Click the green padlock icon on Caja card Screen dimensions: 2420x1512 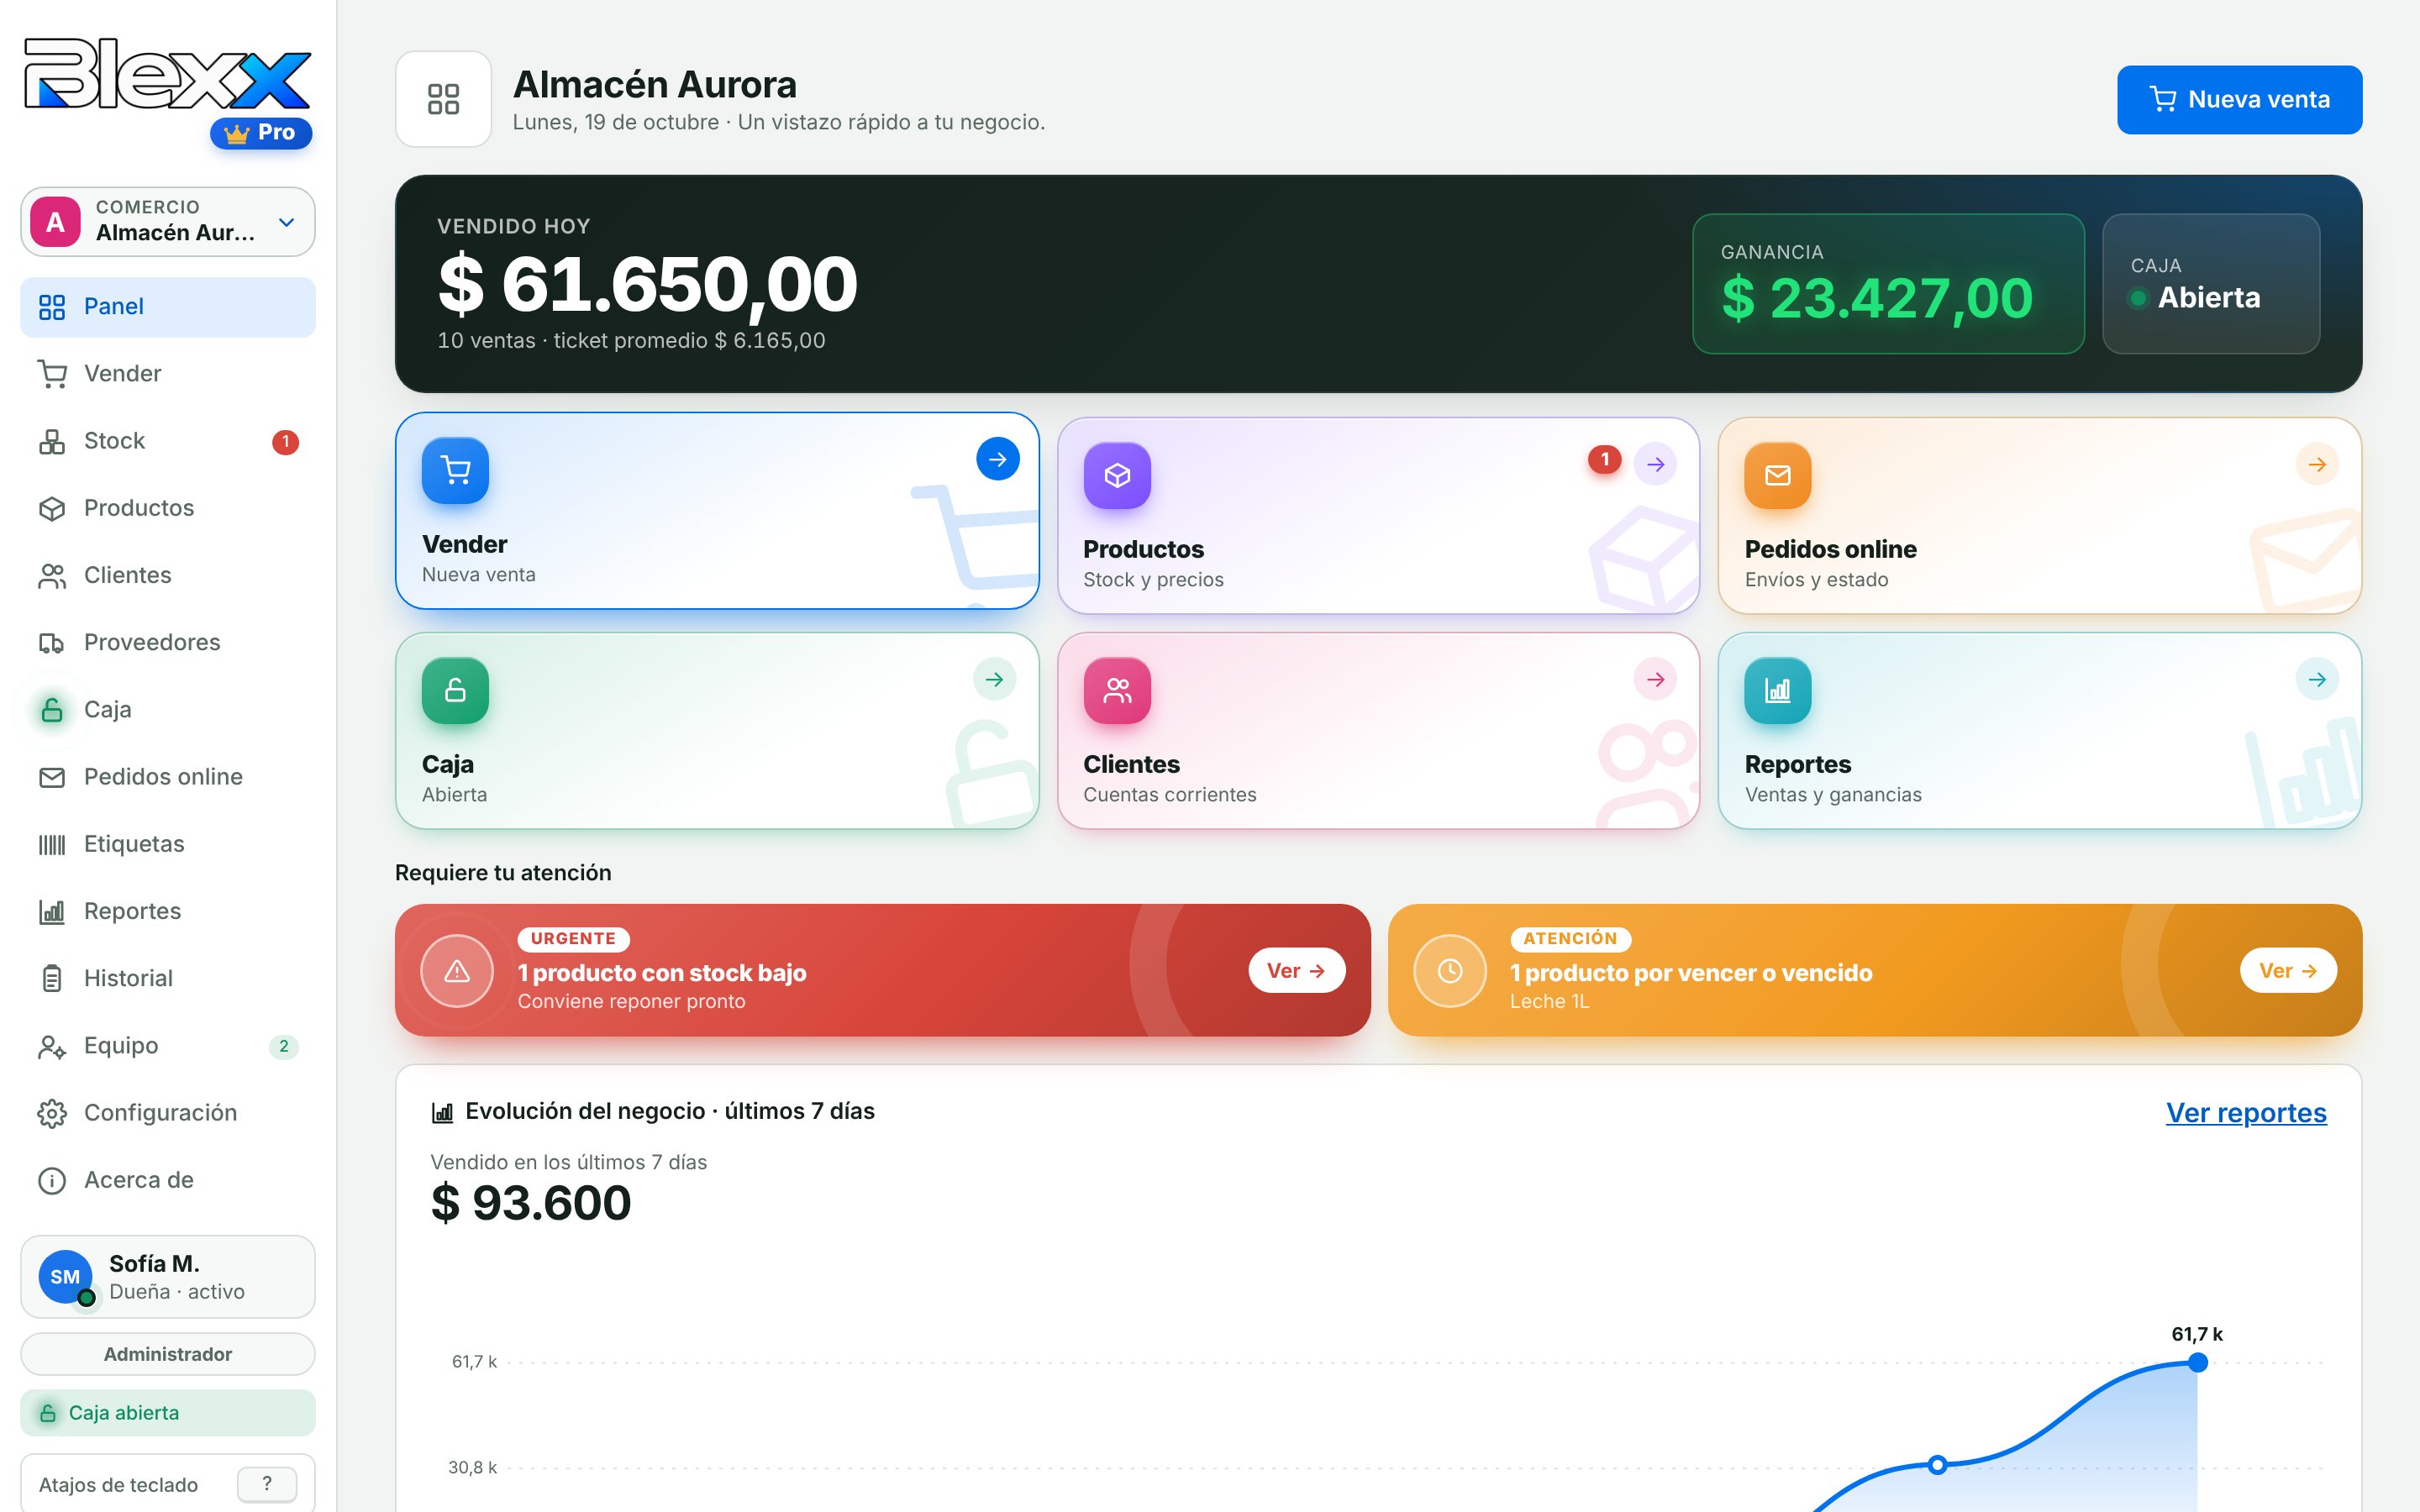455,690
